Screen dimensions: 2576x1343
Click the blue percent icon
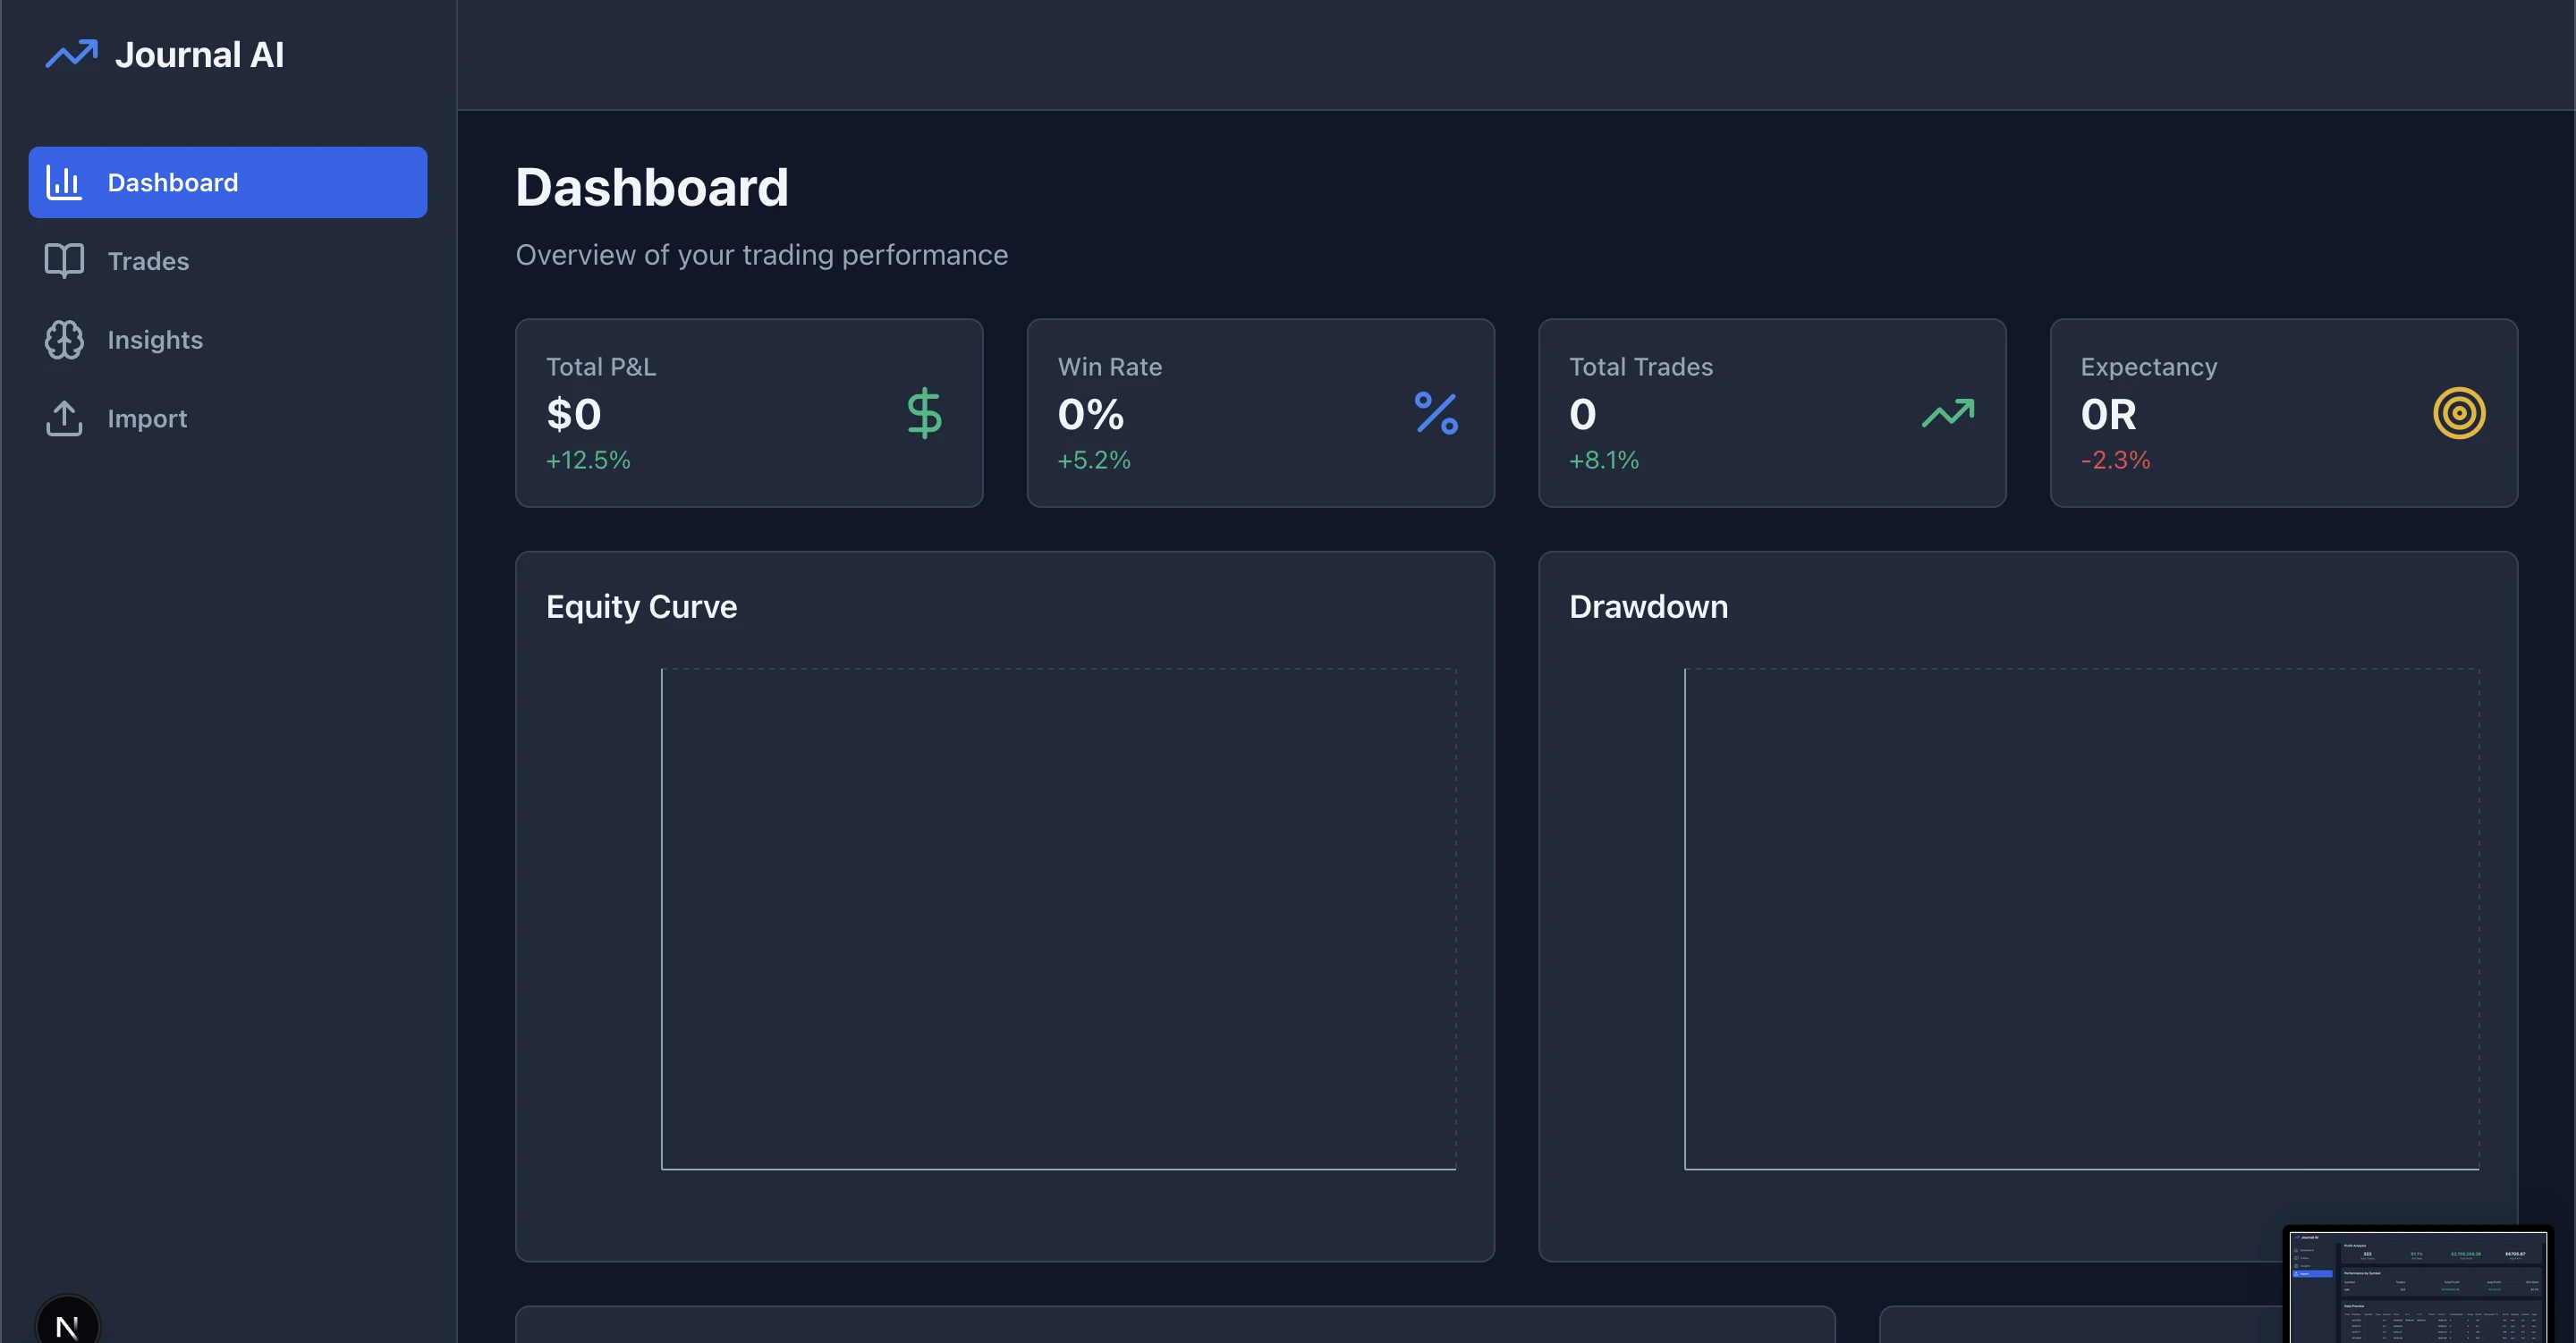[x=1436, y=413]
